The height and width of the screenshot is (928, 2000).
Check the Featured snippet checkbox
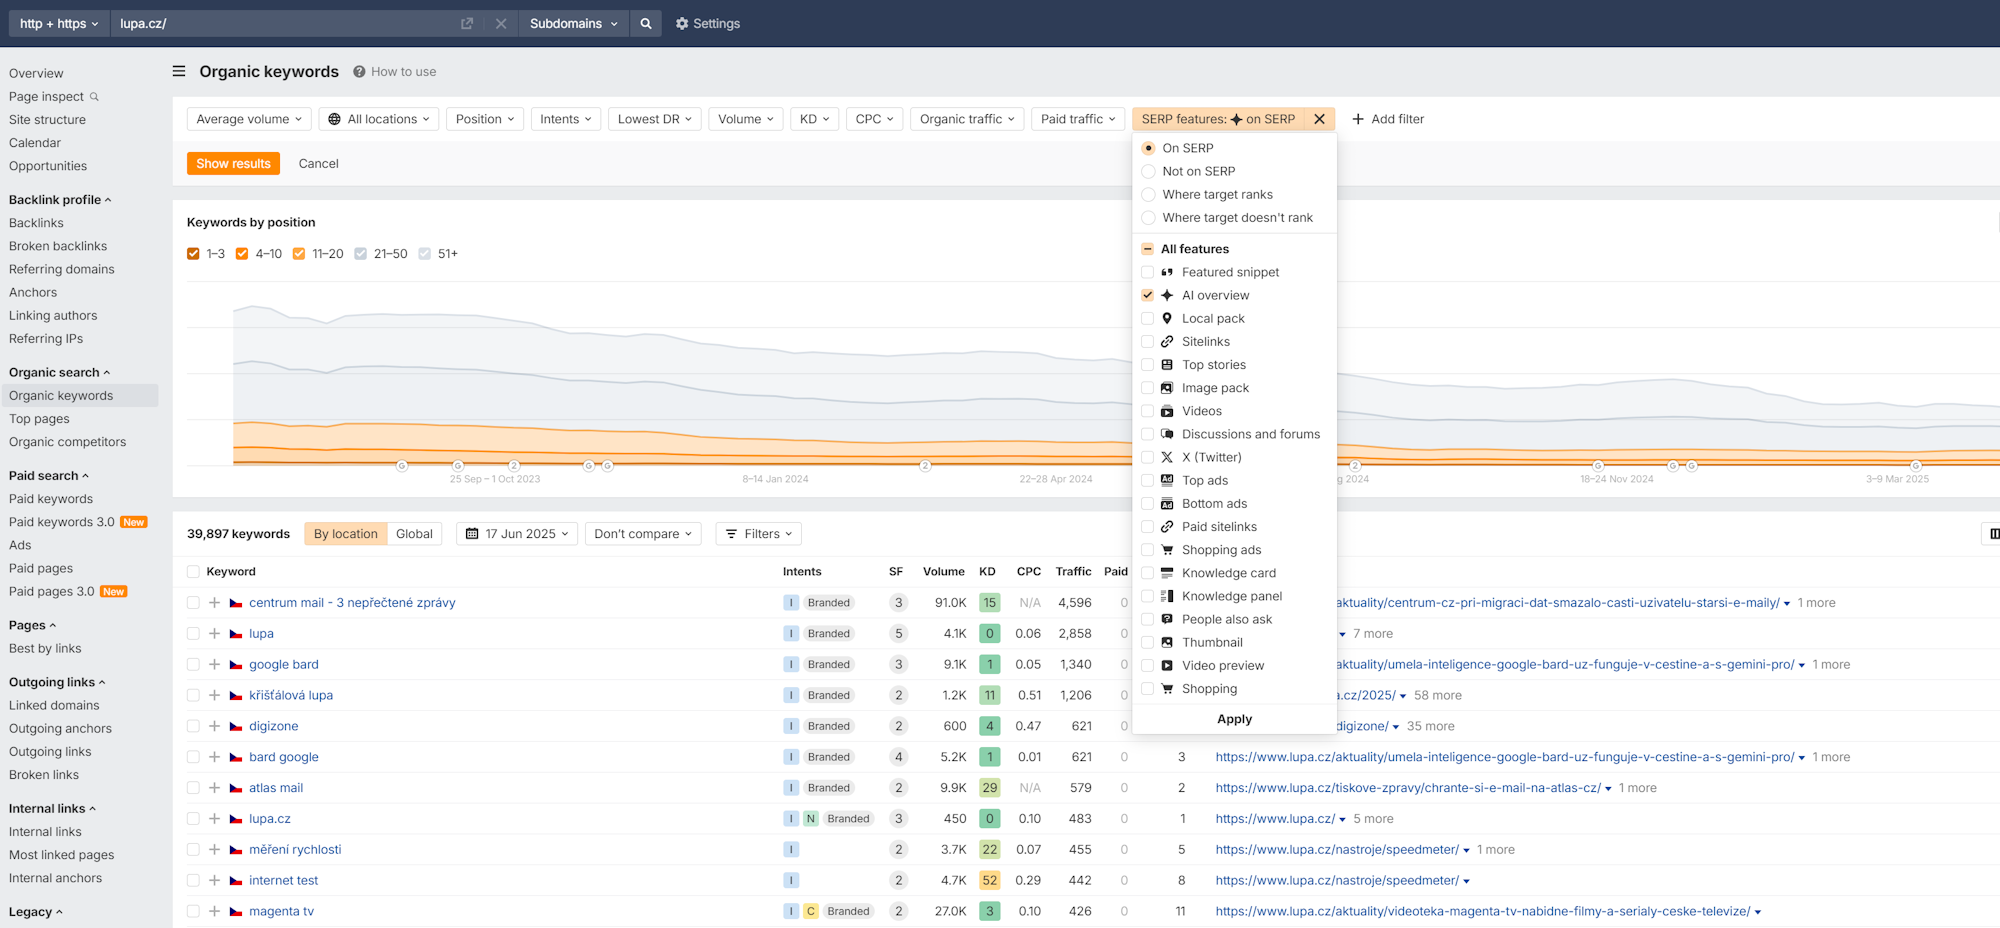pos(1148,272)
